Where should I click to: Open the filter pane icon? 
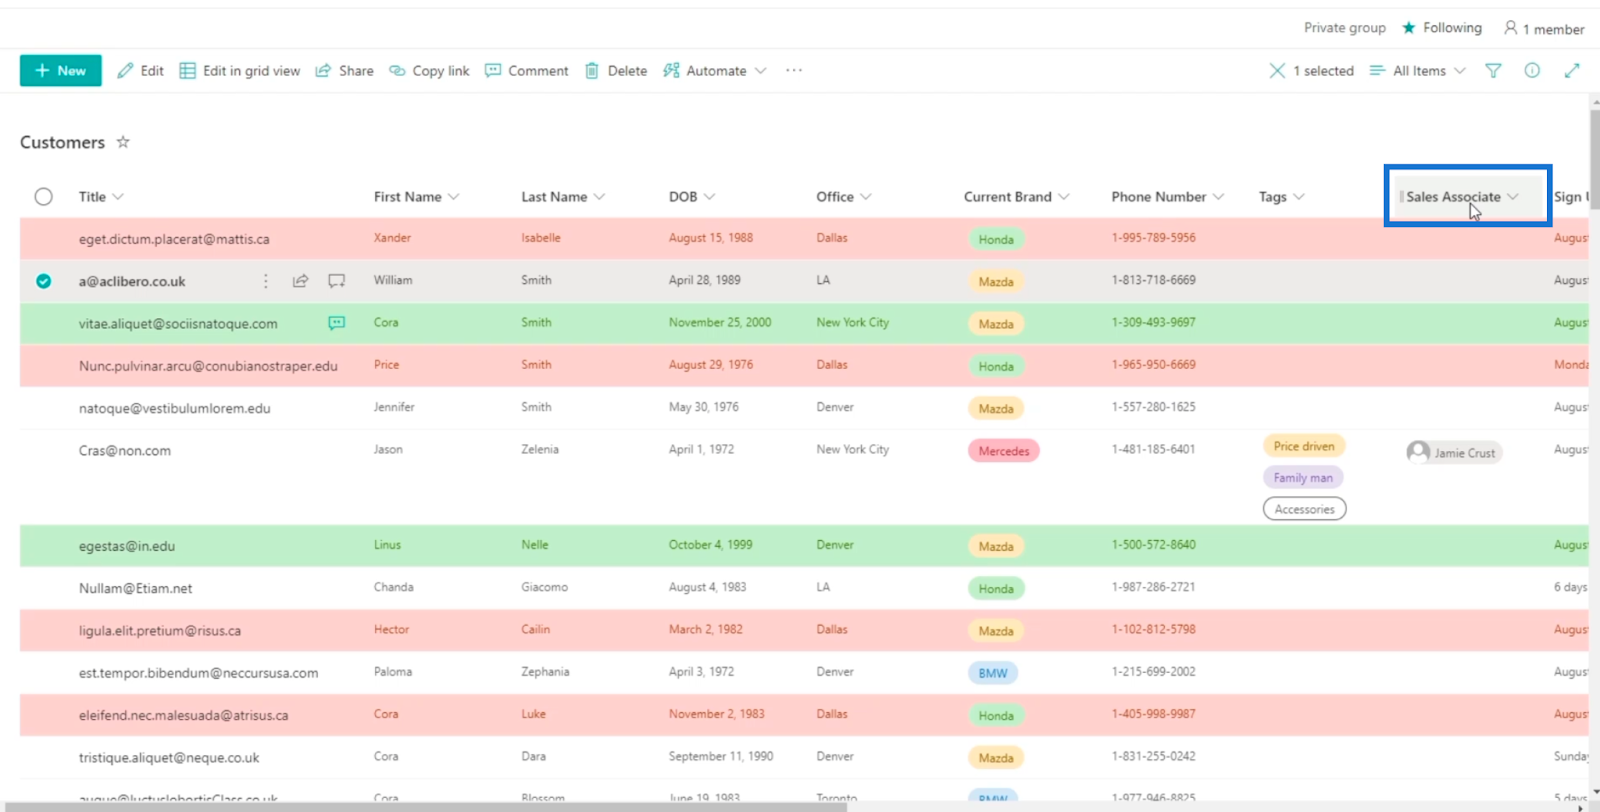[x=1493, y=71]
